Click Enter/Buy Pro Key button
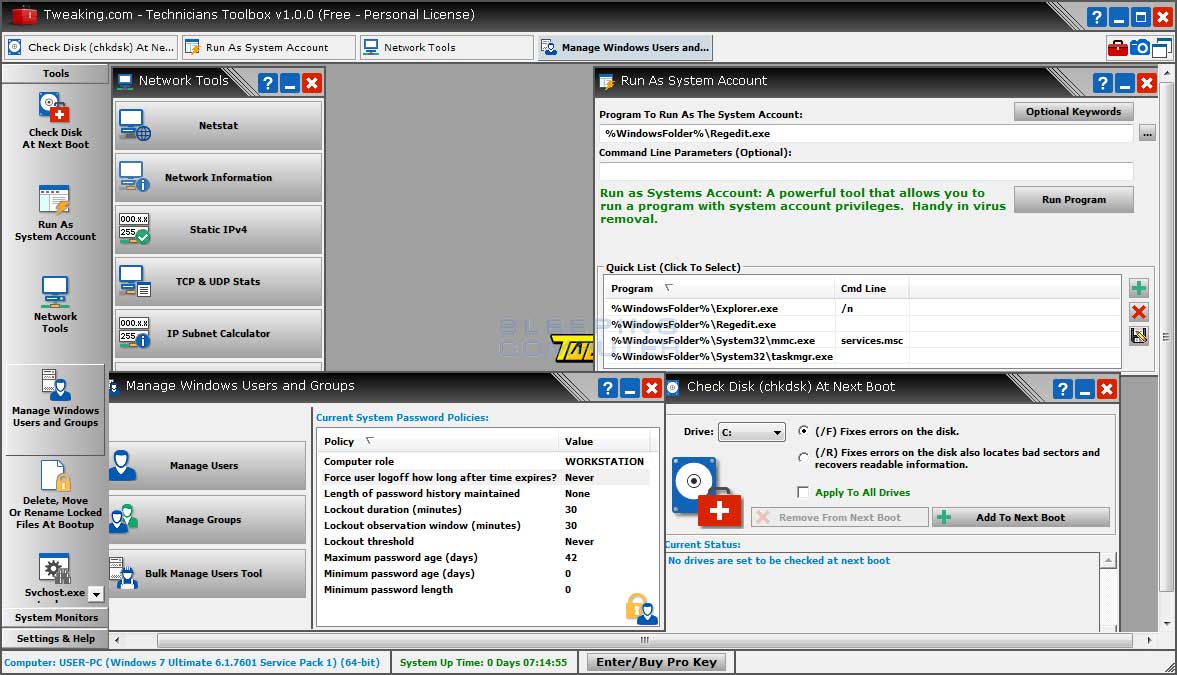This screenshot has height=675, width=1177. coord(656,662)
